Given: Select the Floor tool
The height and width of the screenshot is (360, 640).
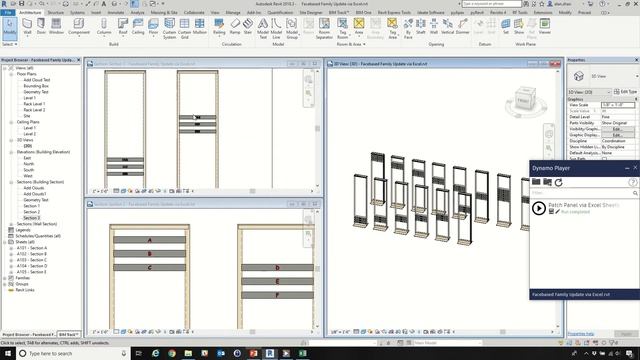Looking at the screenshot, I should pyautogui.click(x=153, y=26).
